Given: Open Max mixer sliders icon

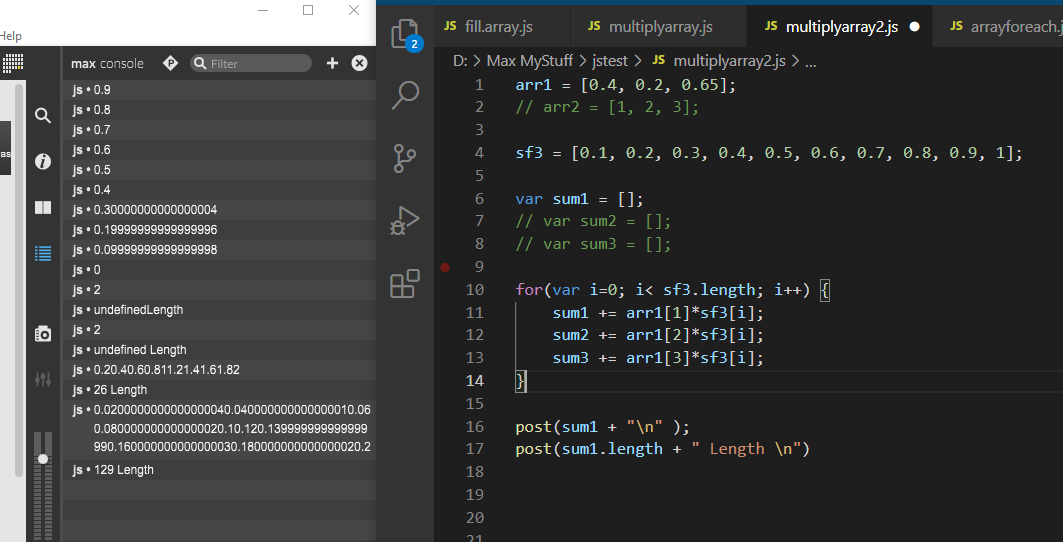Looking at the screenshot, I should (43, 379).
